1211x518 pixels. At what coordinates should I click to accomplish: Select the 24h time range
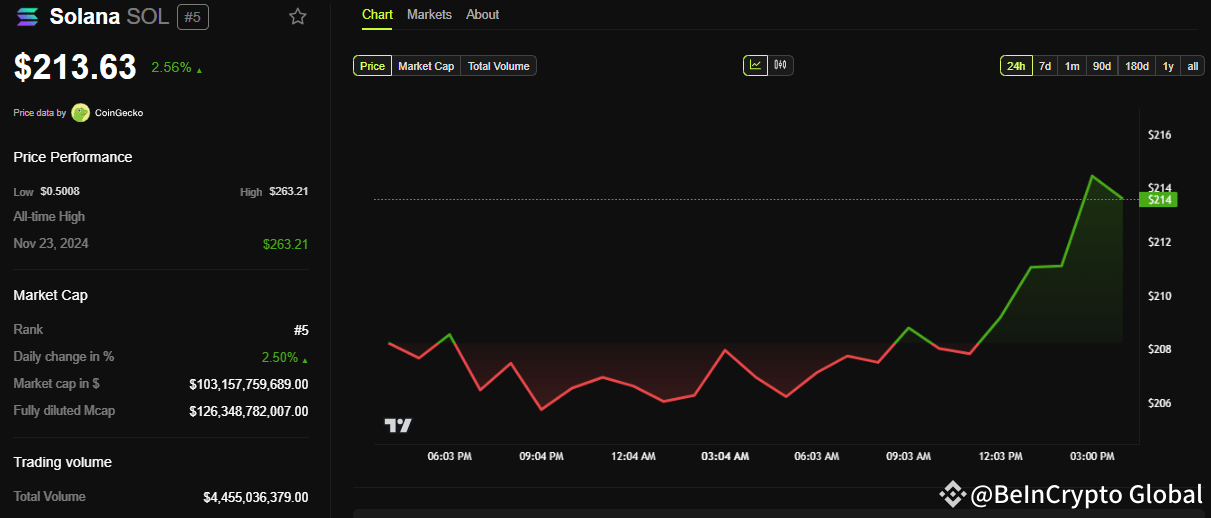(x=1016, y=66)
